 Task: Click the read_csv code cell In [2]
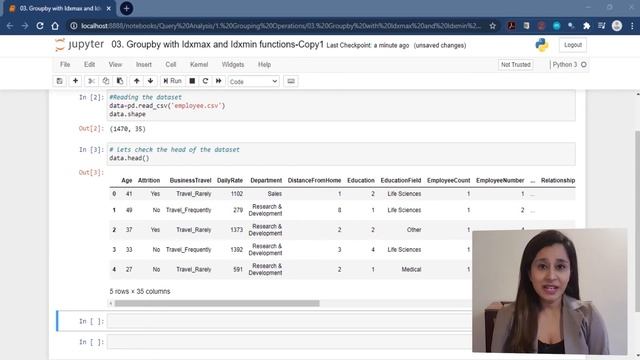coord(341,106)
